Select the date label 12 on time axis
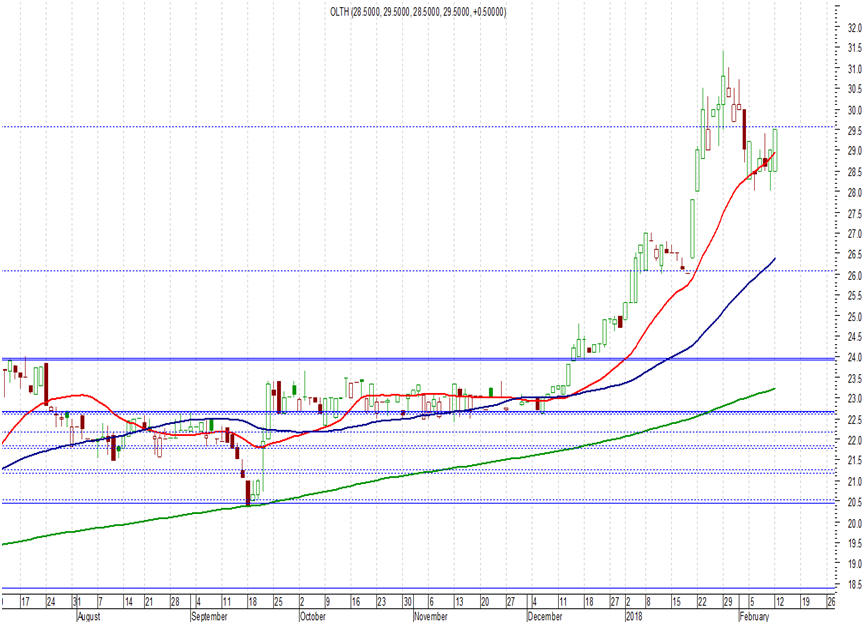866x624 pixels. [x=780, y=601]
